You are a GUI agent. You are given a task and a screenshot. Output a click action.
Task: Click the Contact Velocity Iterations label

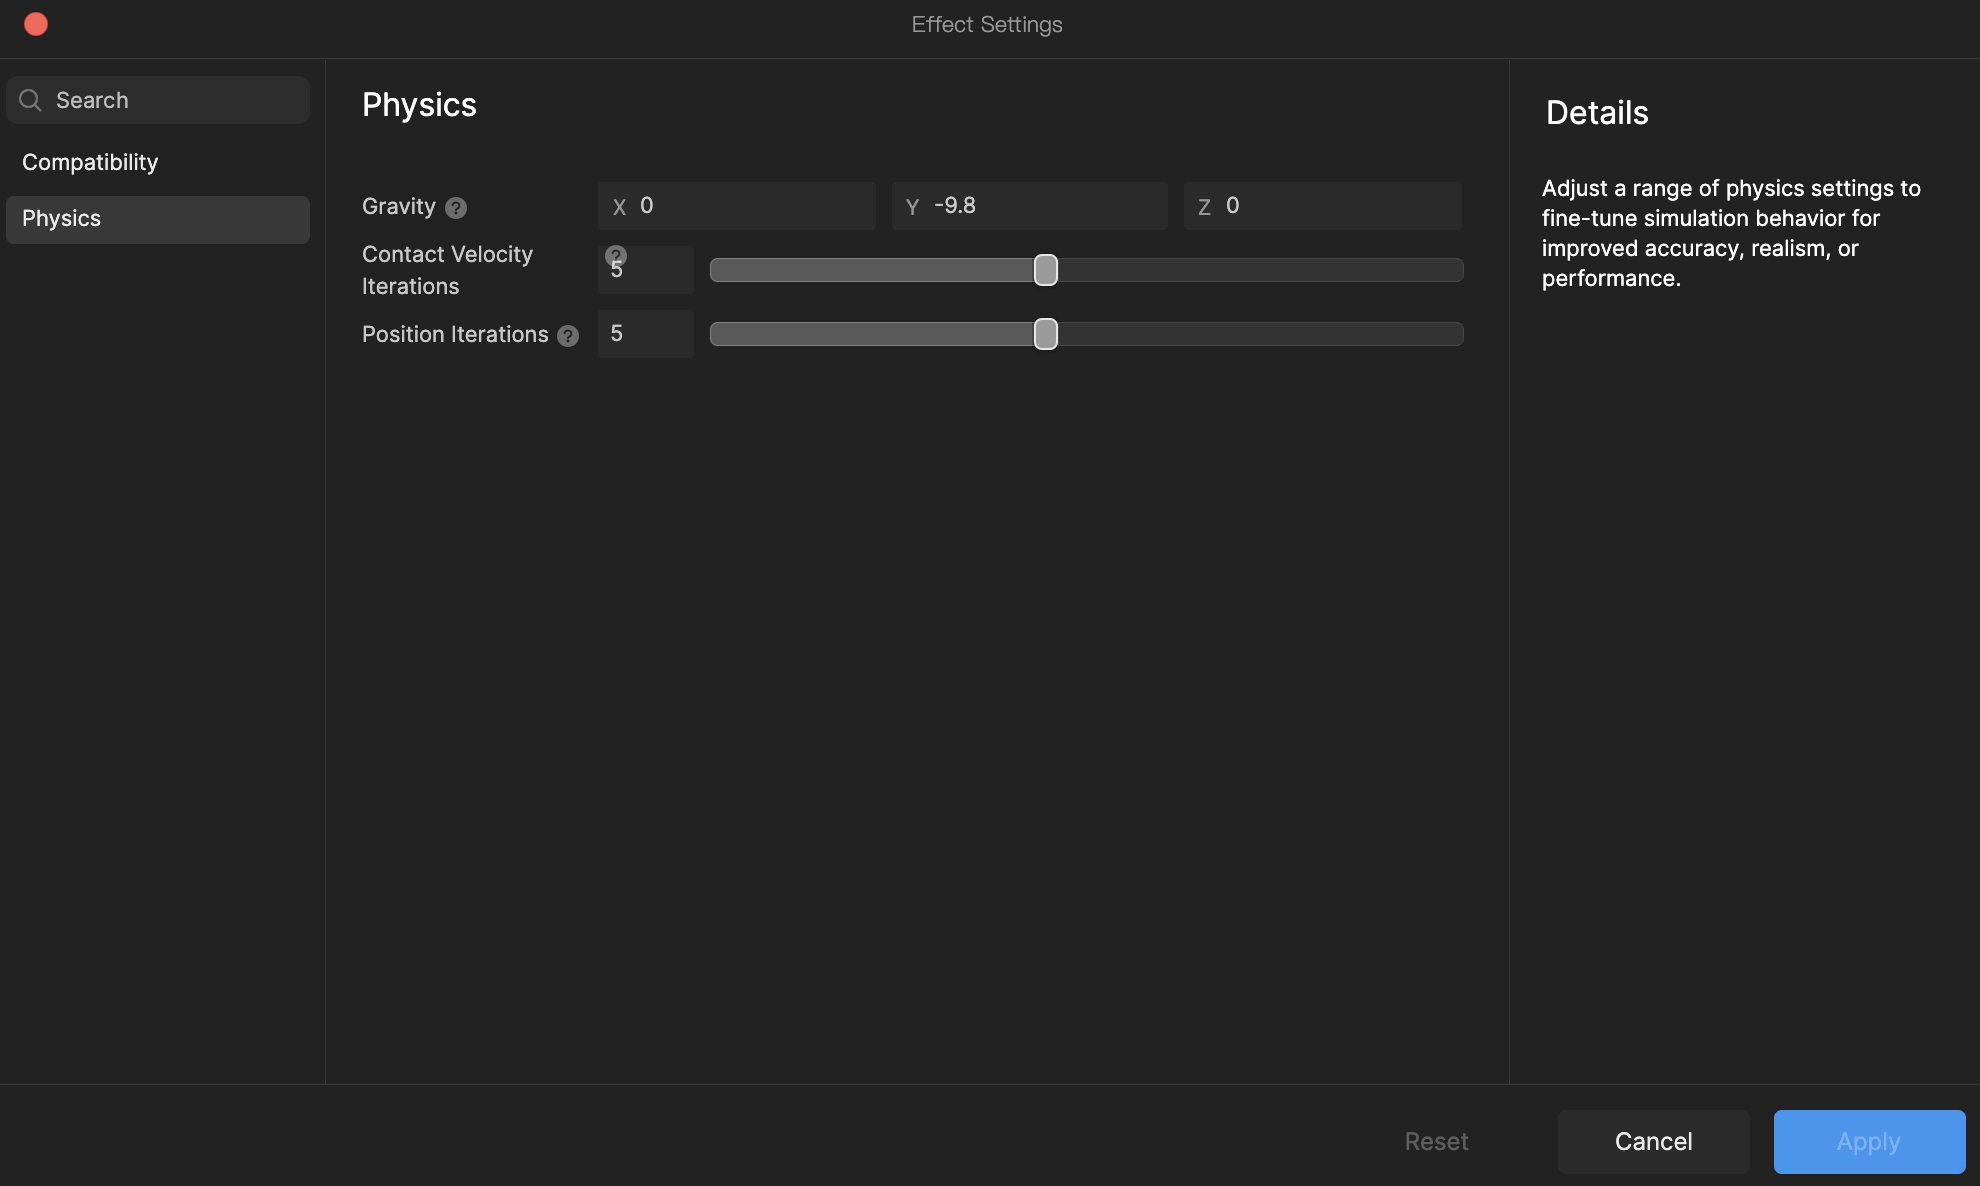[447, 270]
